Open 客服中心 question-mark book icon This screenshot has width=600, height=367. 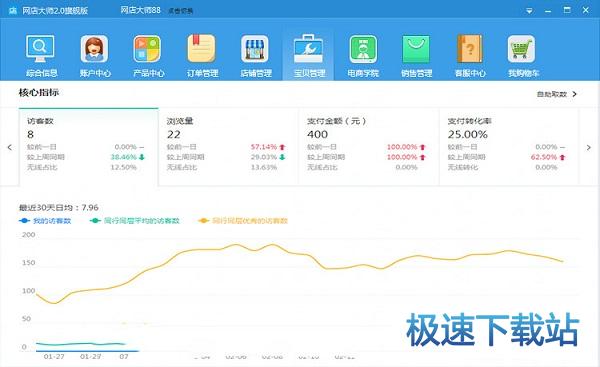click(x=470, y=49)
